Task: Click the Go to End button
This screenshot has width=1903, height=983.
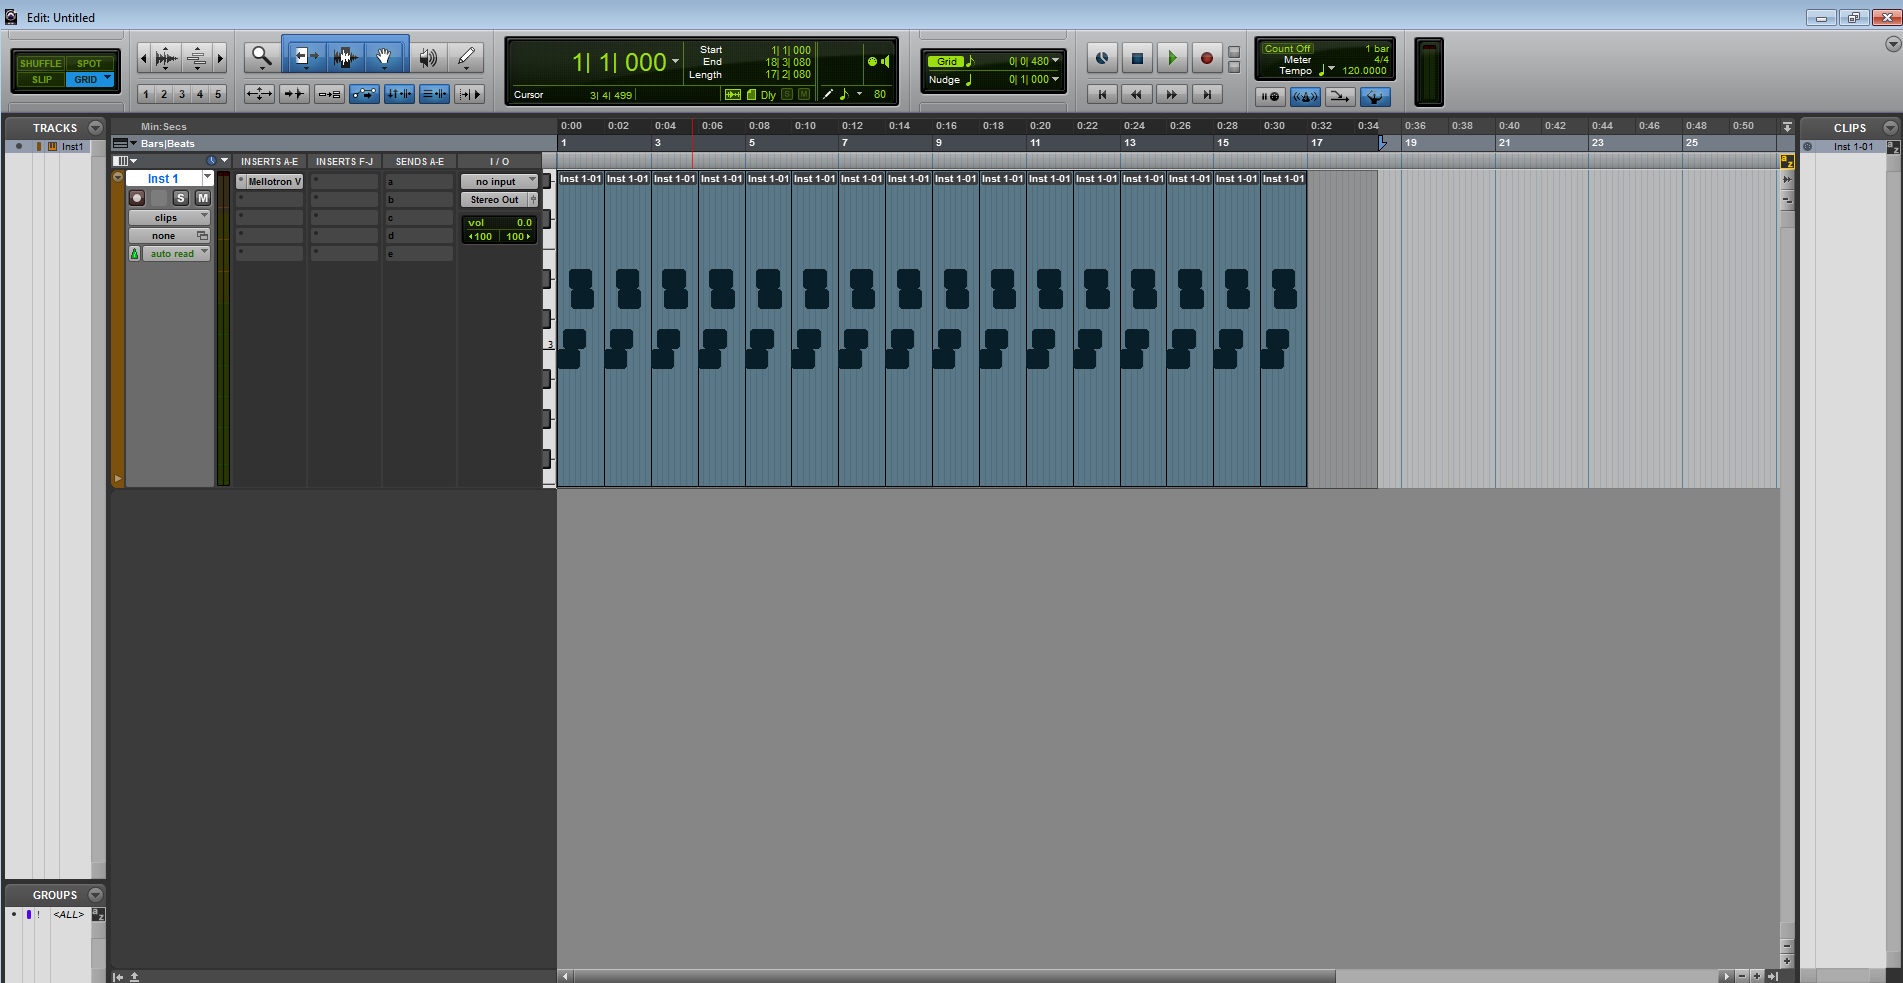Action: click(1207, 94)
